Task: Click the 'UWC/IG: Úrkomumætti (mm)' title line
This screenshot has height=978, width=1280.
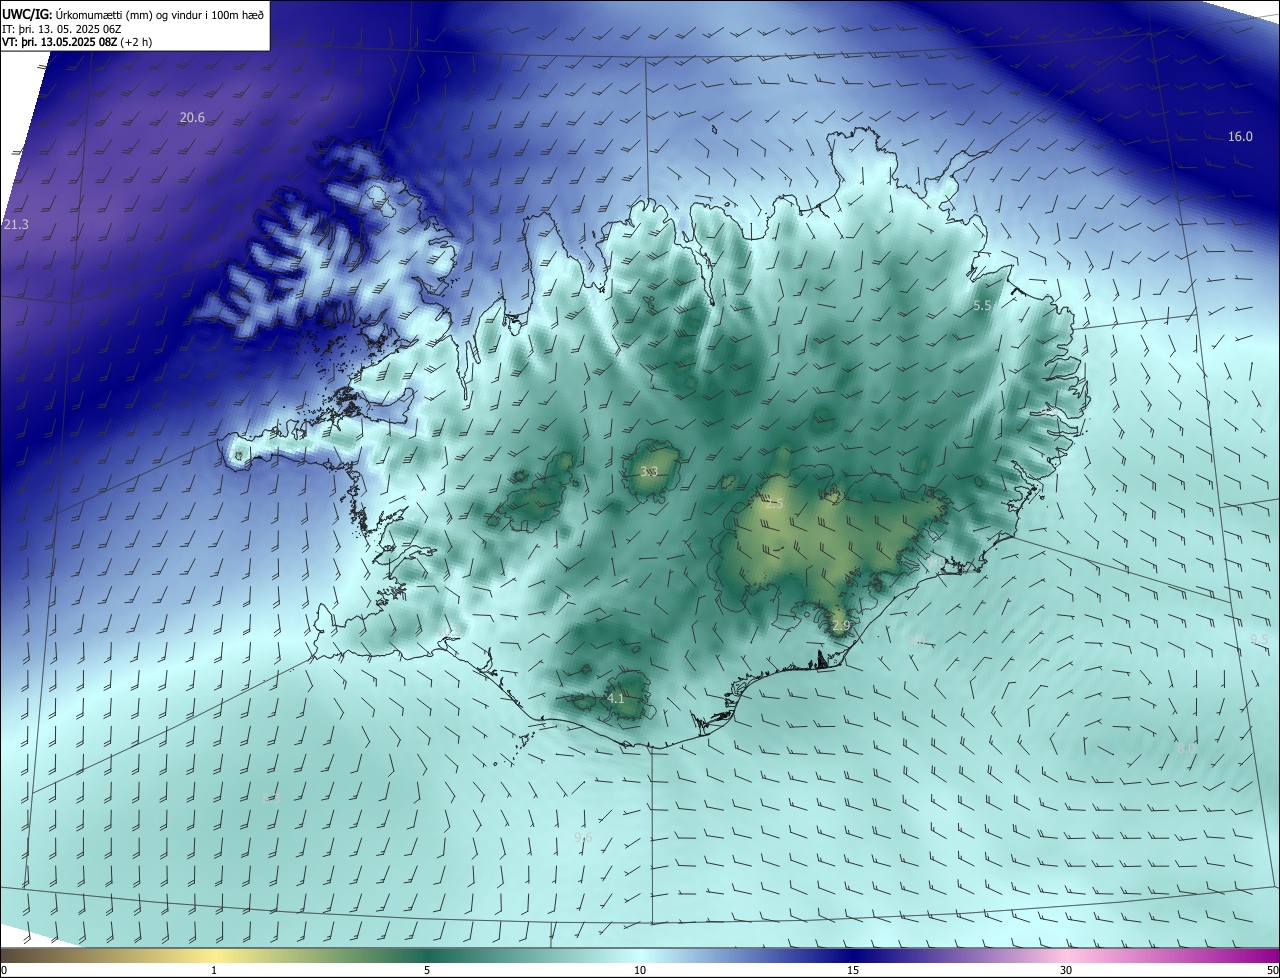Action: coord(133,13)
